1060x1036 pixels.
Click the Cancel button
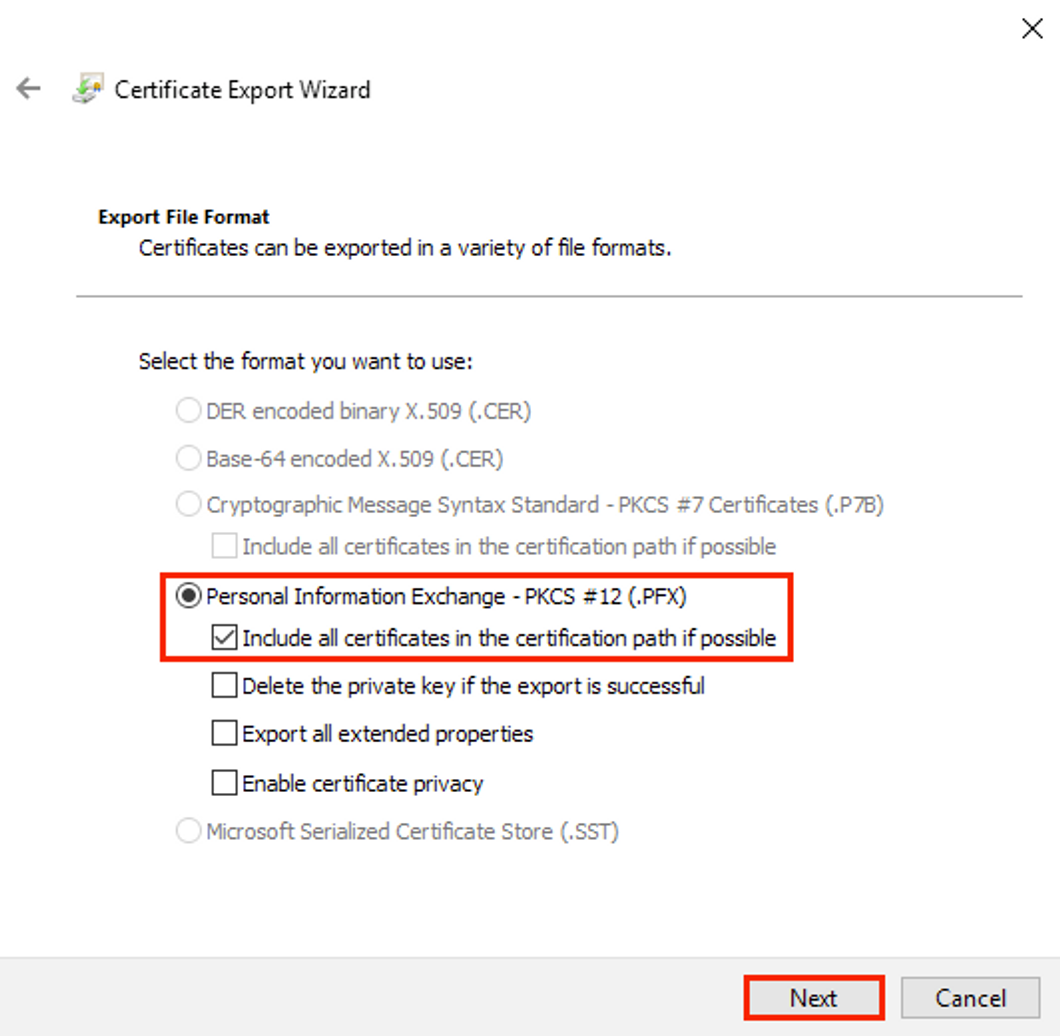[x=970, y=997]
